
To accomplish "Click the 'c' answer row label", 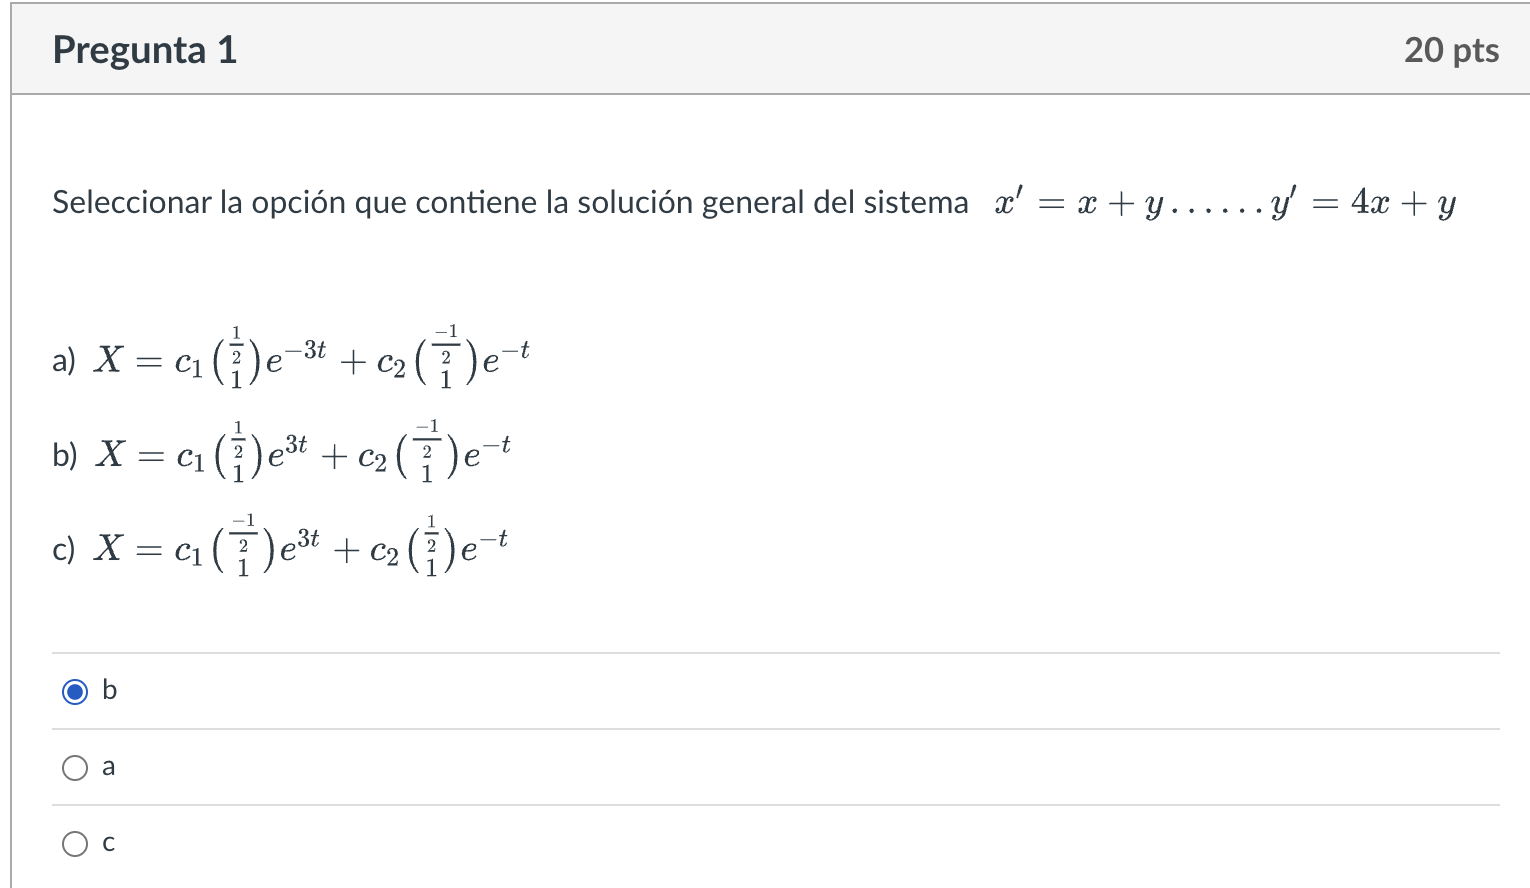I will [108, 843].
